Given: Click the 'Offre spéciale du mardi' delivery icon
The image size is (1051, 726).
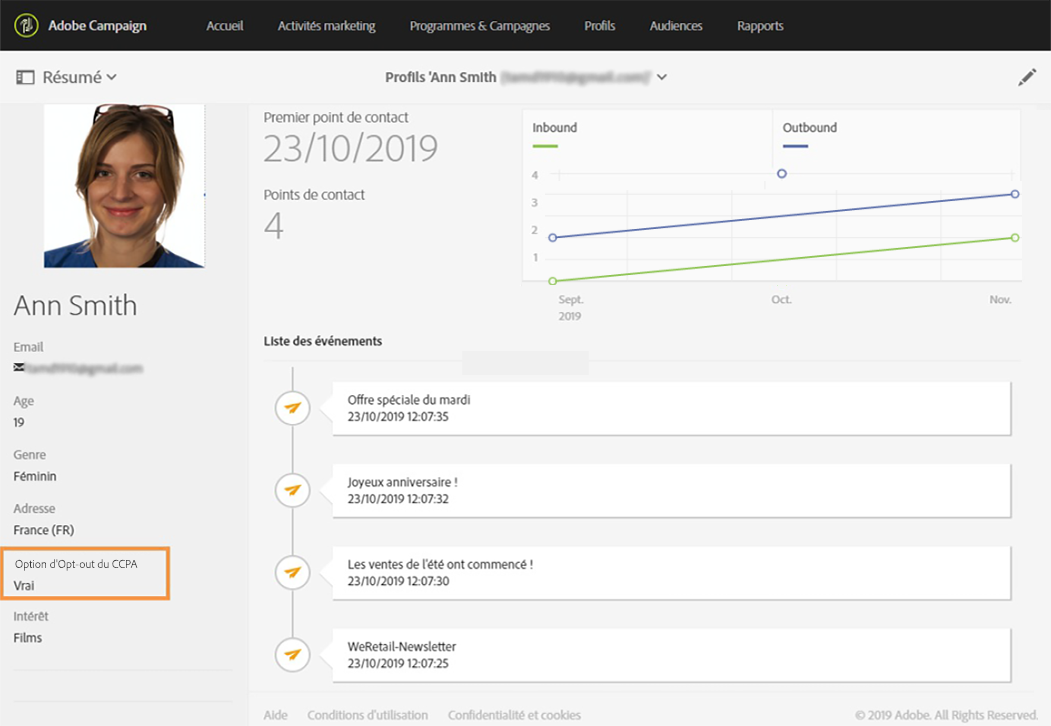Looking at the screenshot, I should click(292, 408).
